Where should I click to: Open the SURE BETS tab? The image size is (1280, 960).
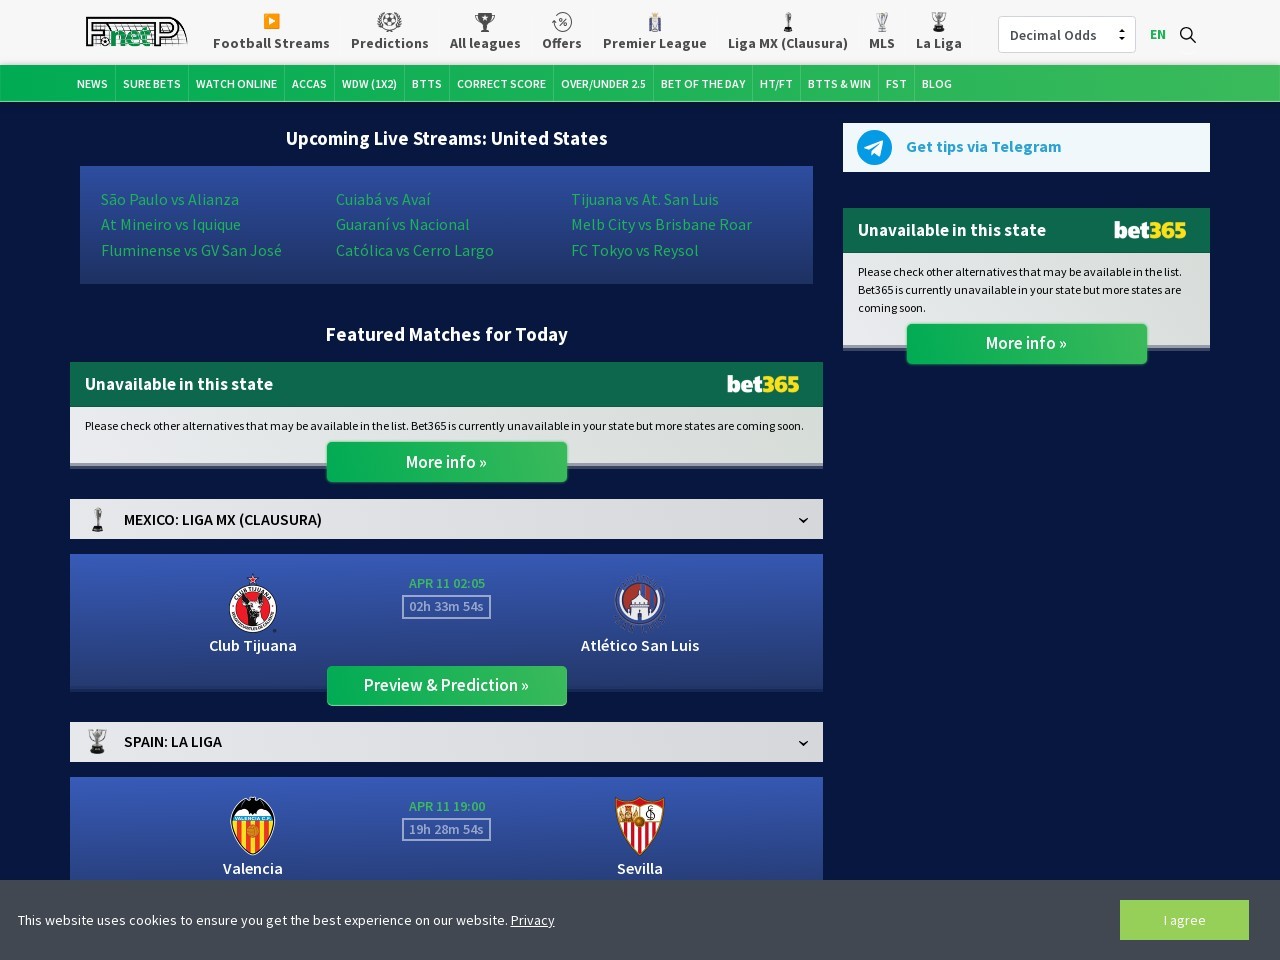coord(152,84)
